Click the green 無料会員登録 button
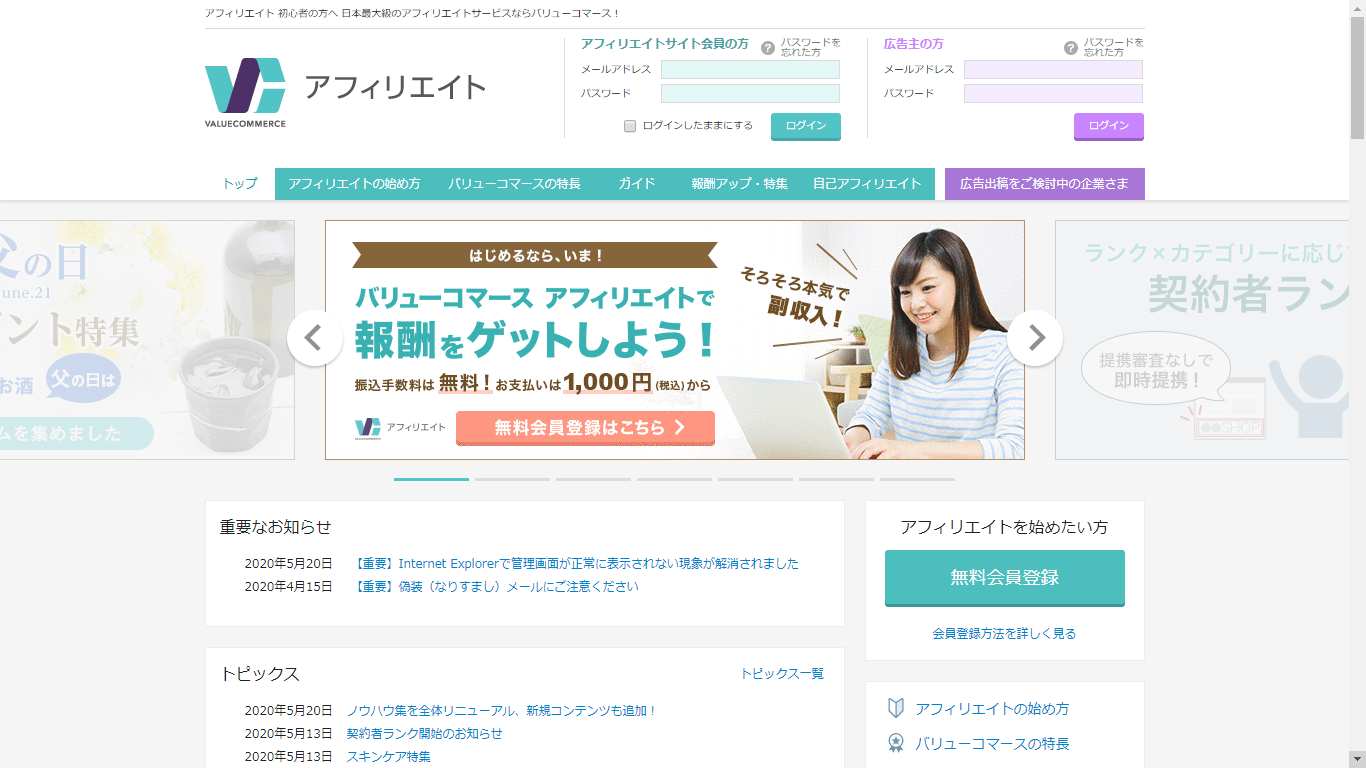The width and height of the screenshot is (1366, 768). tap(1004, 577)
